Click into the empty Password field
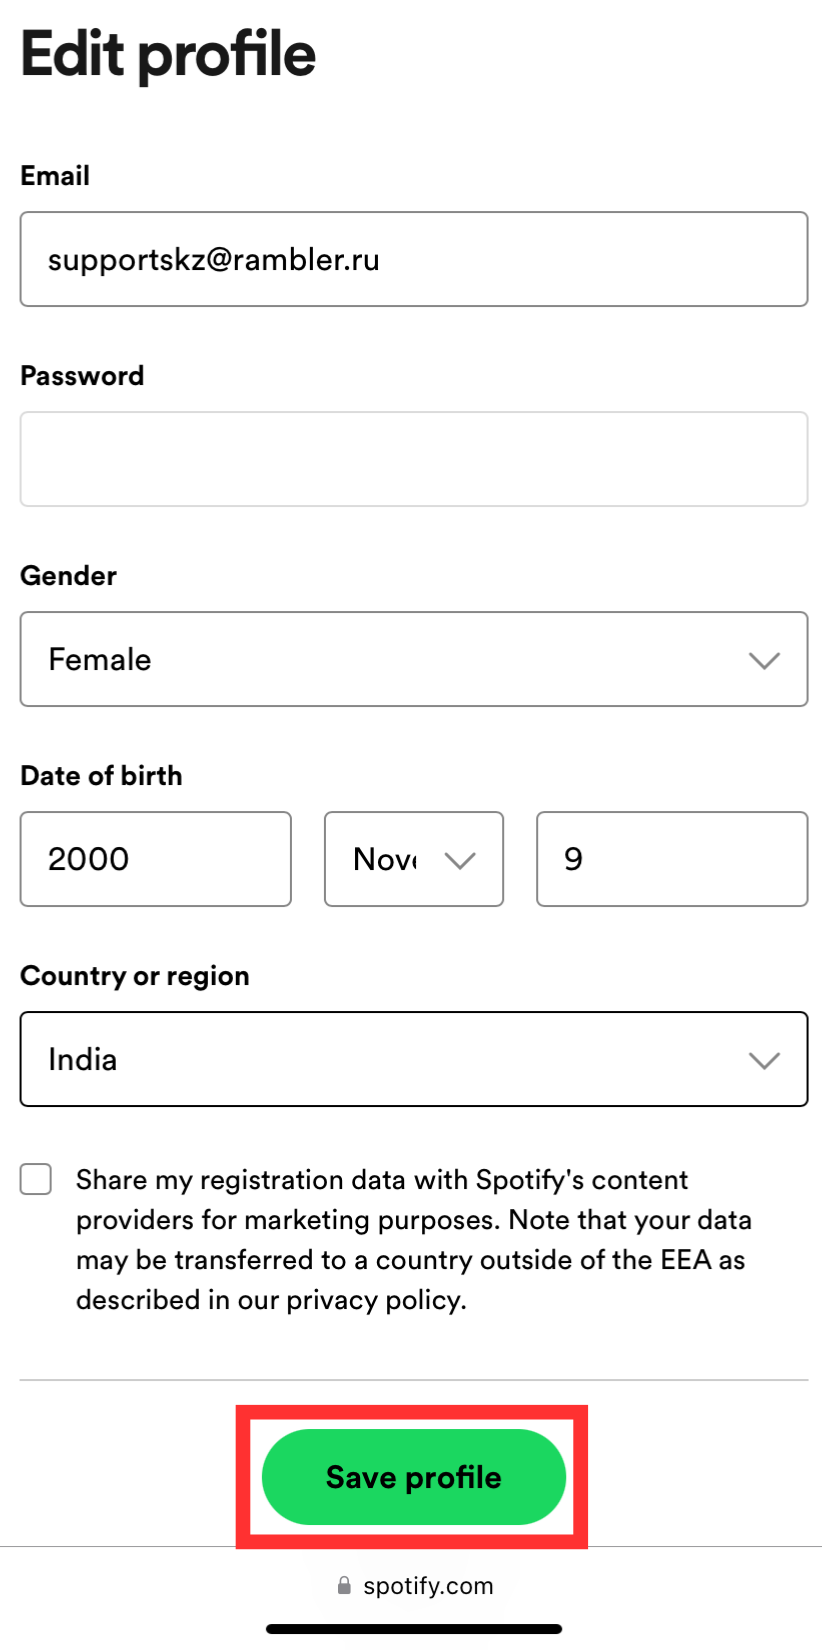This screenshot has height=1650, width=822. point(413,459)
